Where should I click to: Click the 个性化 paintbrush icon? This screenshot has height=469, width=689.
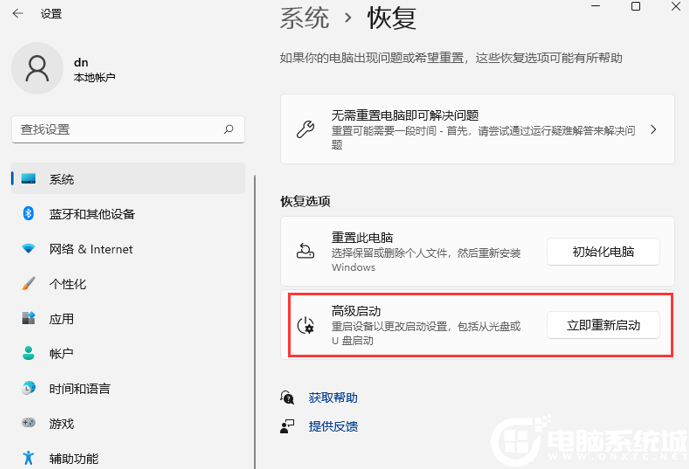(x=29, y=284)
